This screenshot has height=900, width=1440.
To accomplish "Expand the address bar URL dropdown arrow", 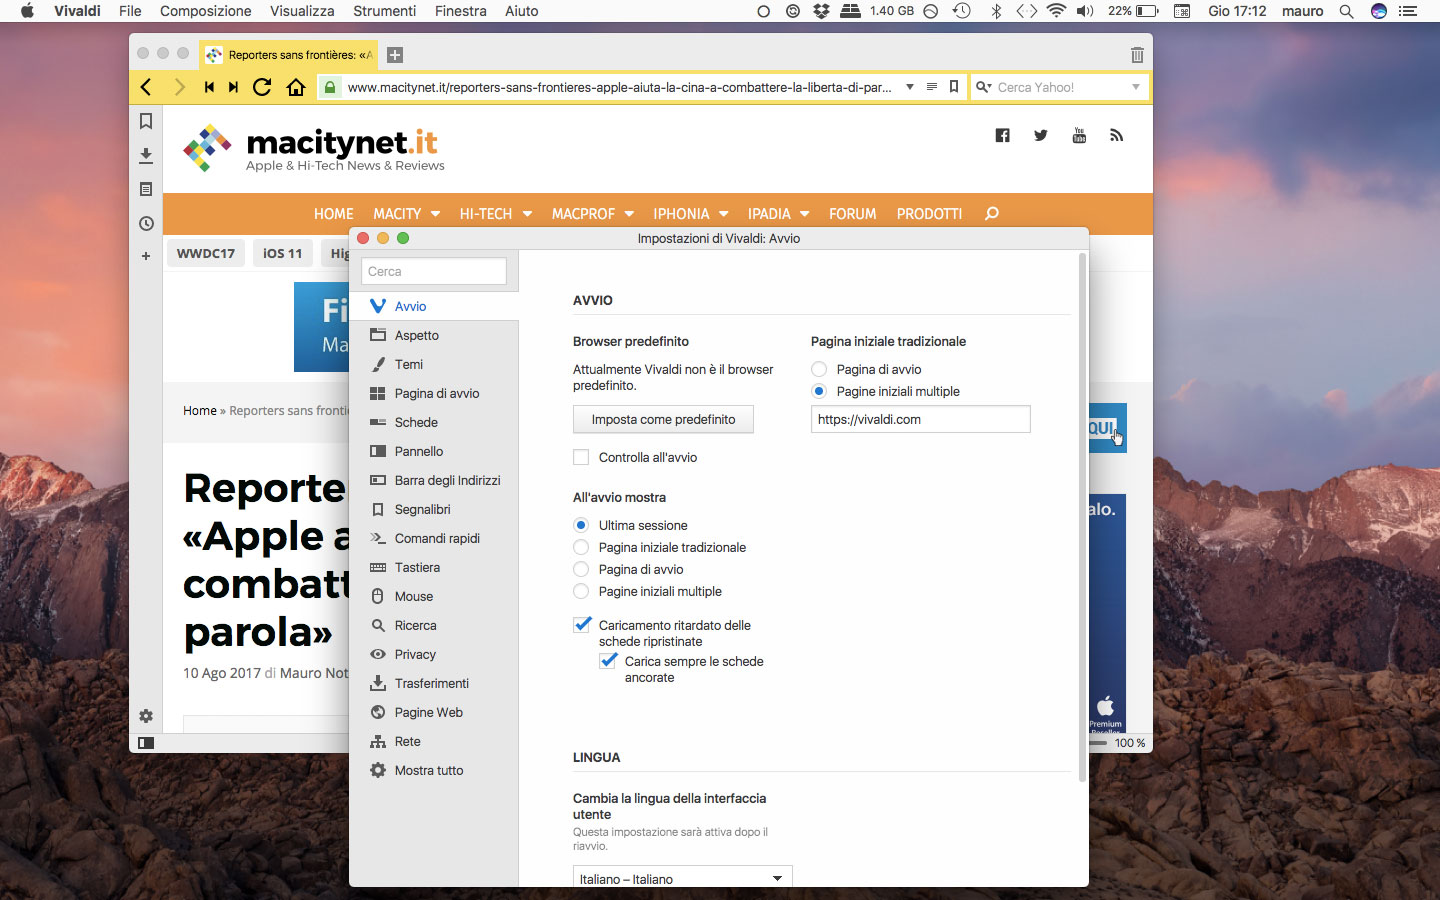I will [910, 87].
